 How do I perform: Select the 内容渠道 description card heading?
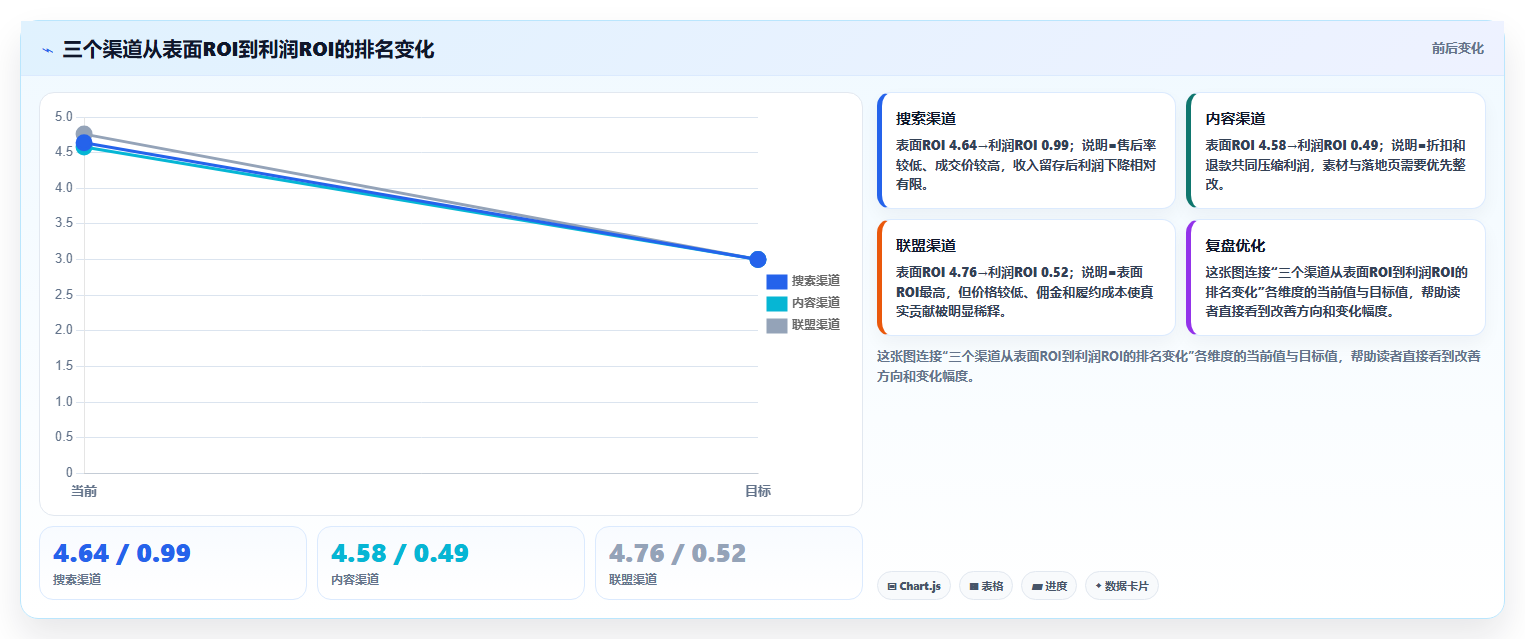[x=1235, y=119]
